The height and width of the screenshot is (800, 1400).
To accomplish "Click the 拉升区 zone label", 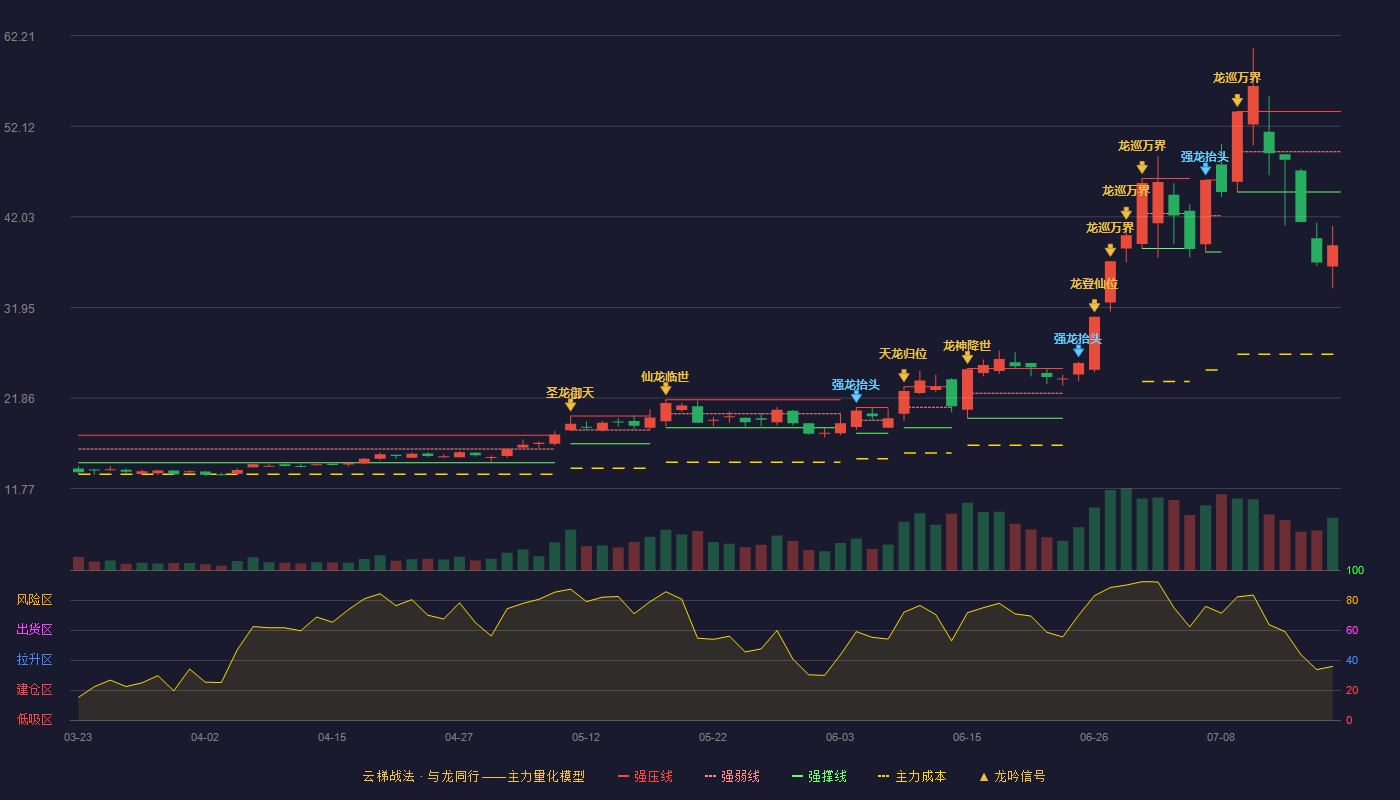I will [34, 660].
